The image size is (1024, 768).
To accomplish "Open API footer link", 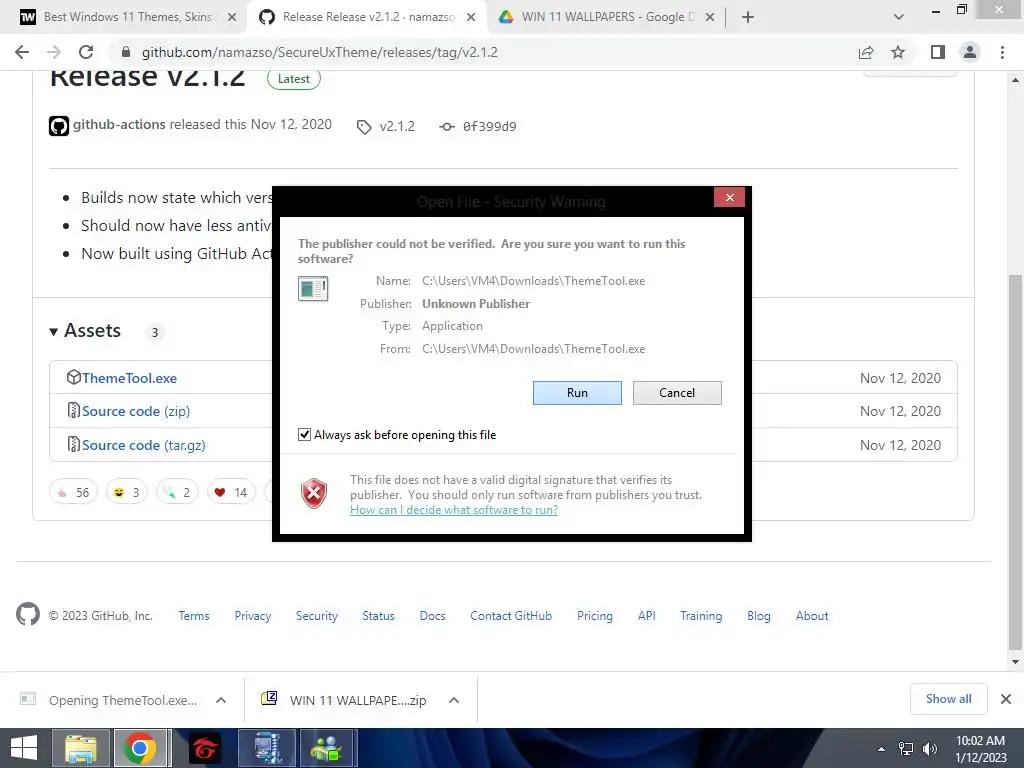I will tap(647, 616).
